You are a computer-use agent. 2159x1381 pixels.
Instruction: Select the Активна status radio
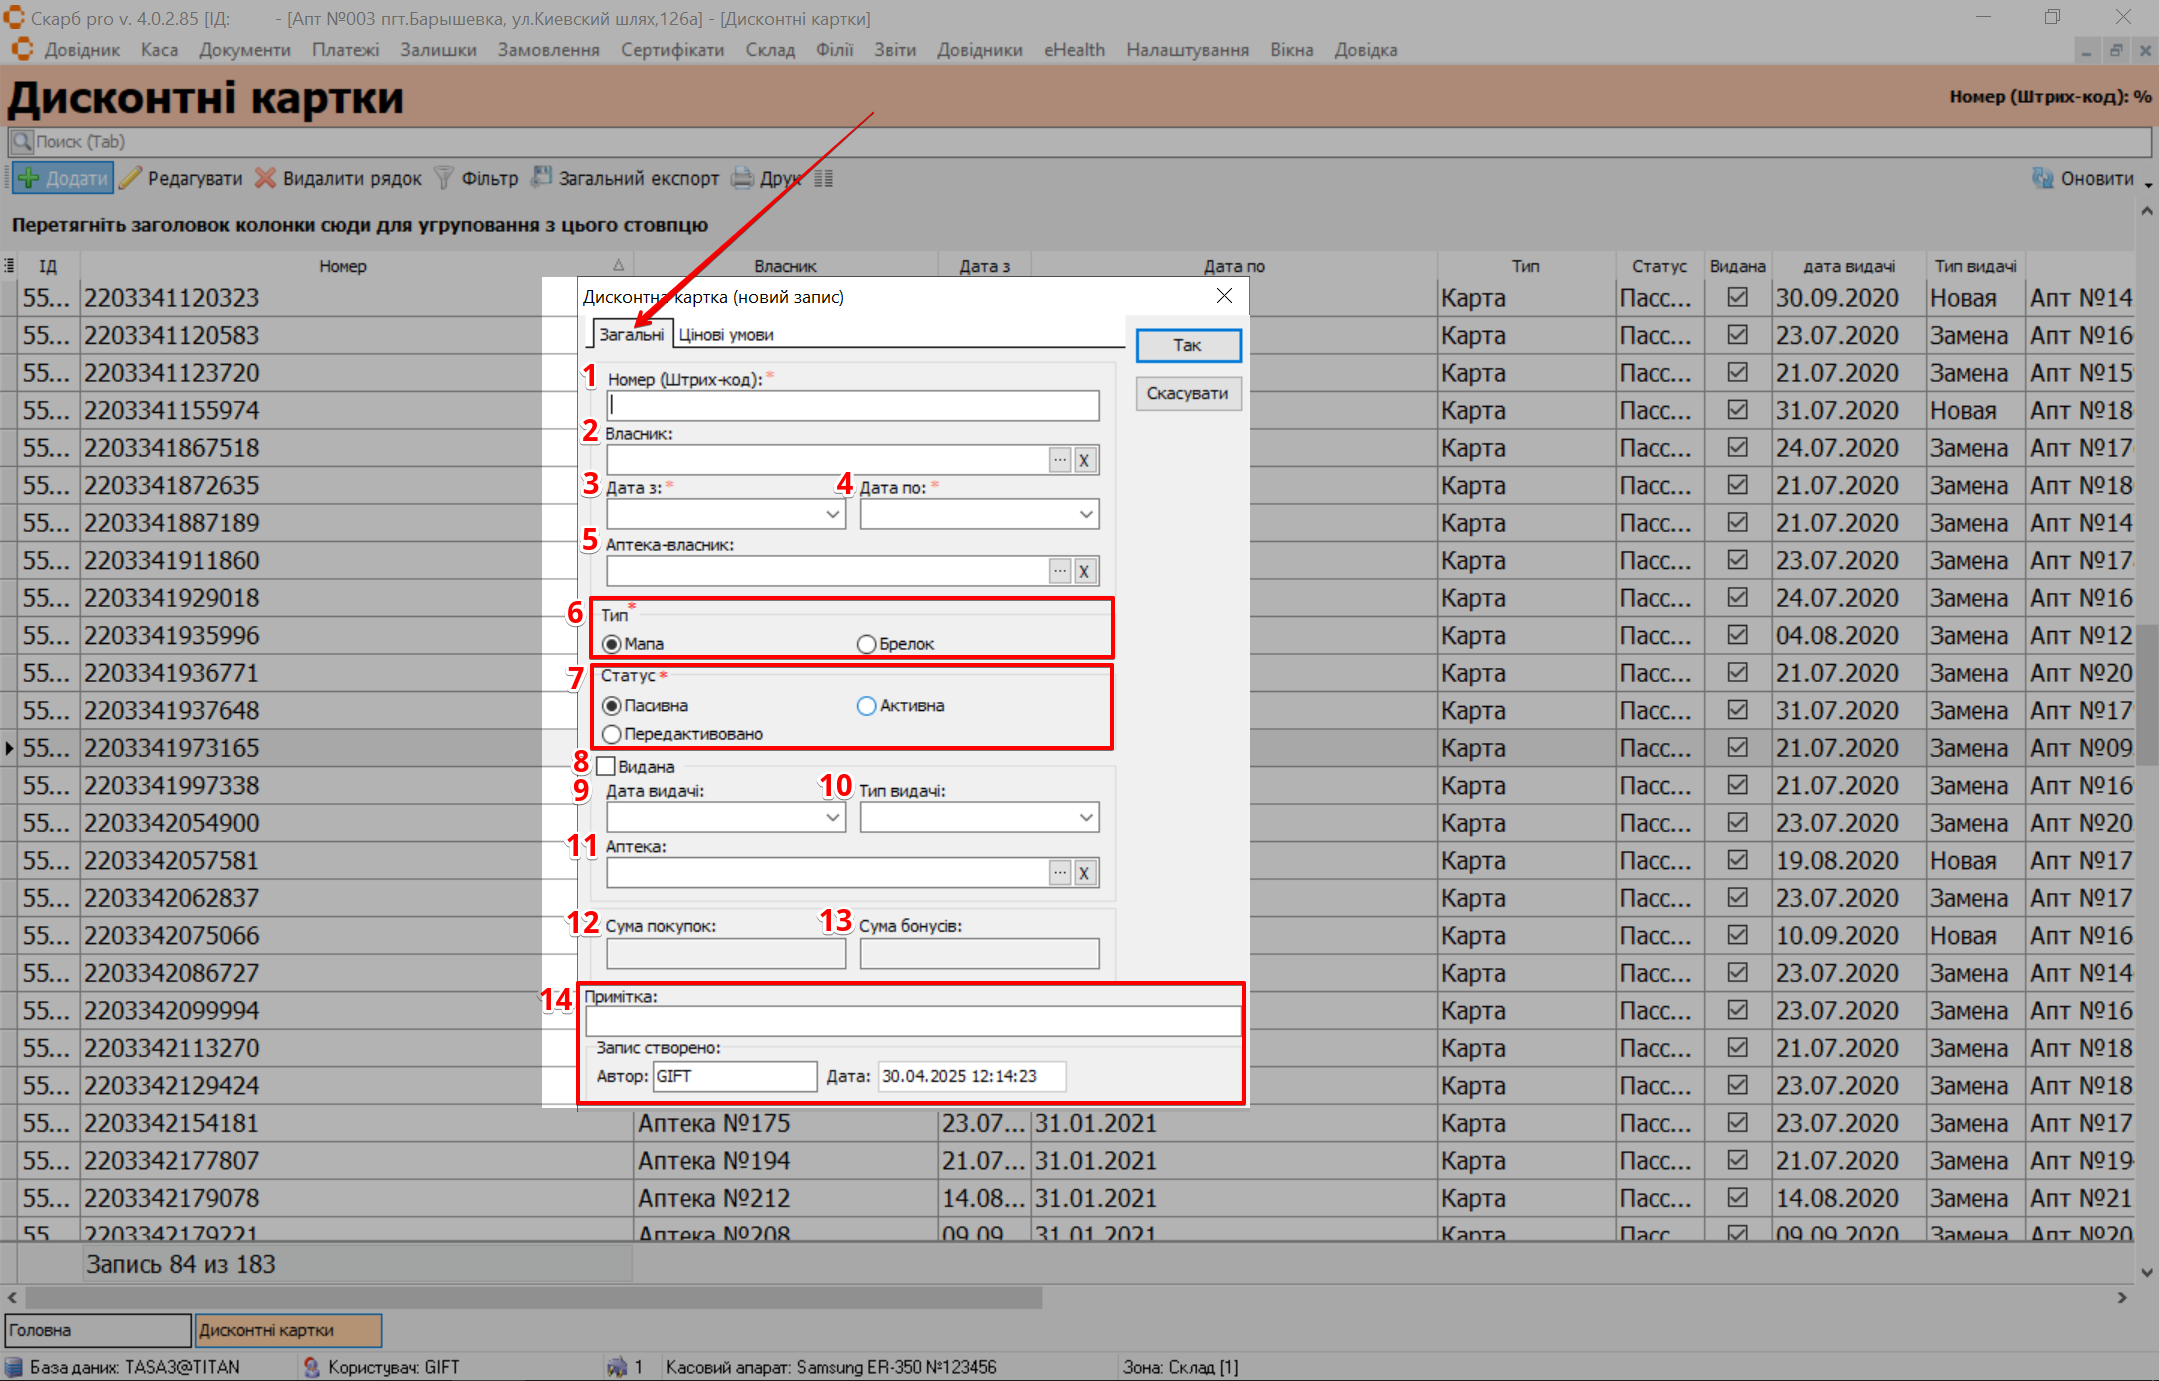[x=867, y=706]
